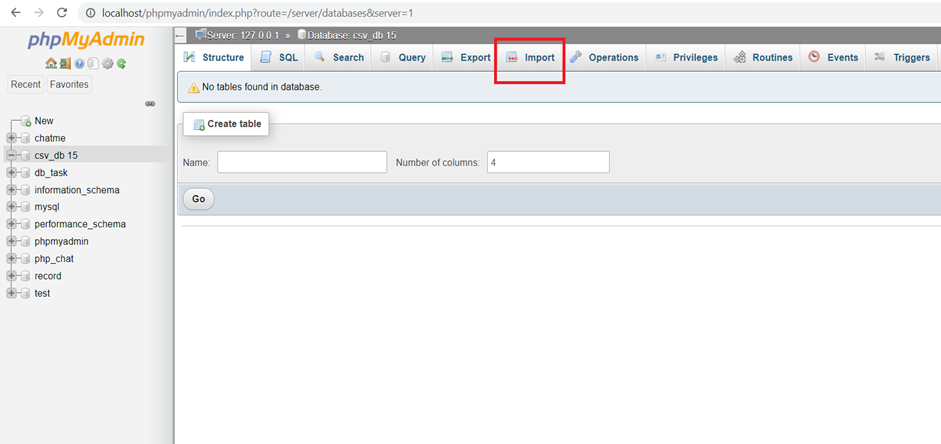Click the browser address bar URL
This screenshot has width=941, height=444.
tap(257, 13)
